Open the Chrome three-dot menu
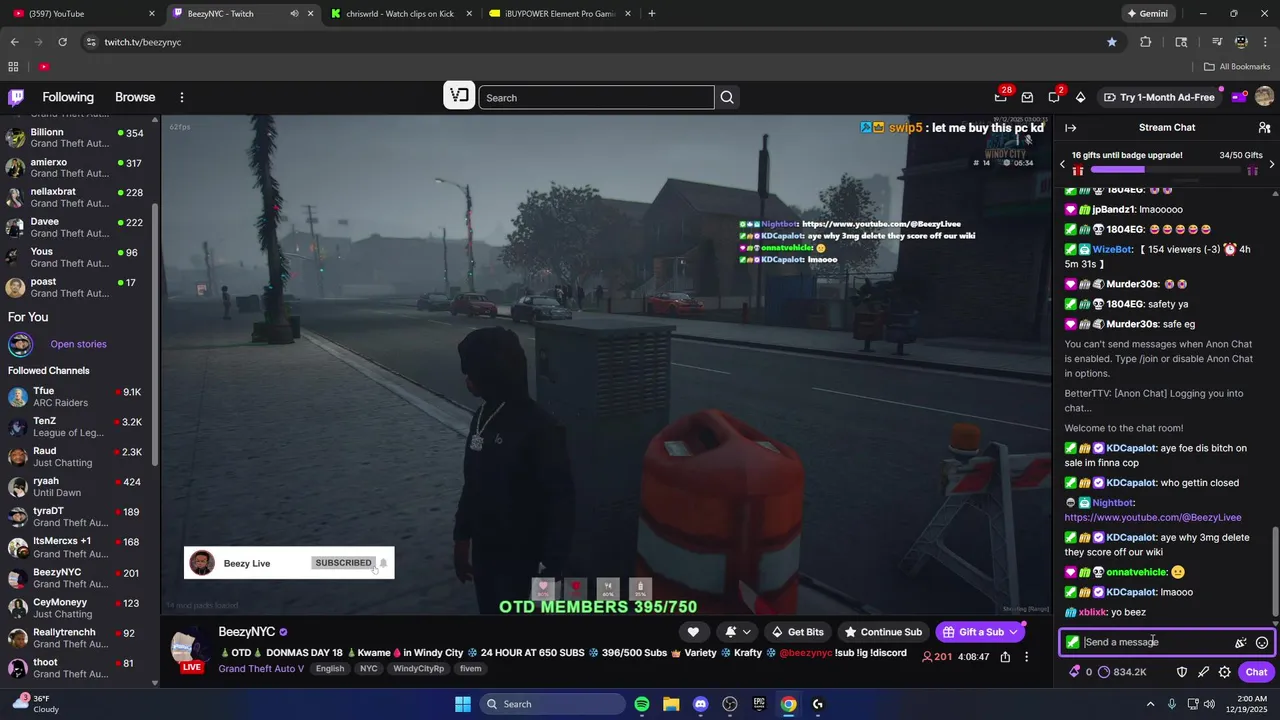The width and height of the screenshot is (1280, 720). click(1266, 42)
